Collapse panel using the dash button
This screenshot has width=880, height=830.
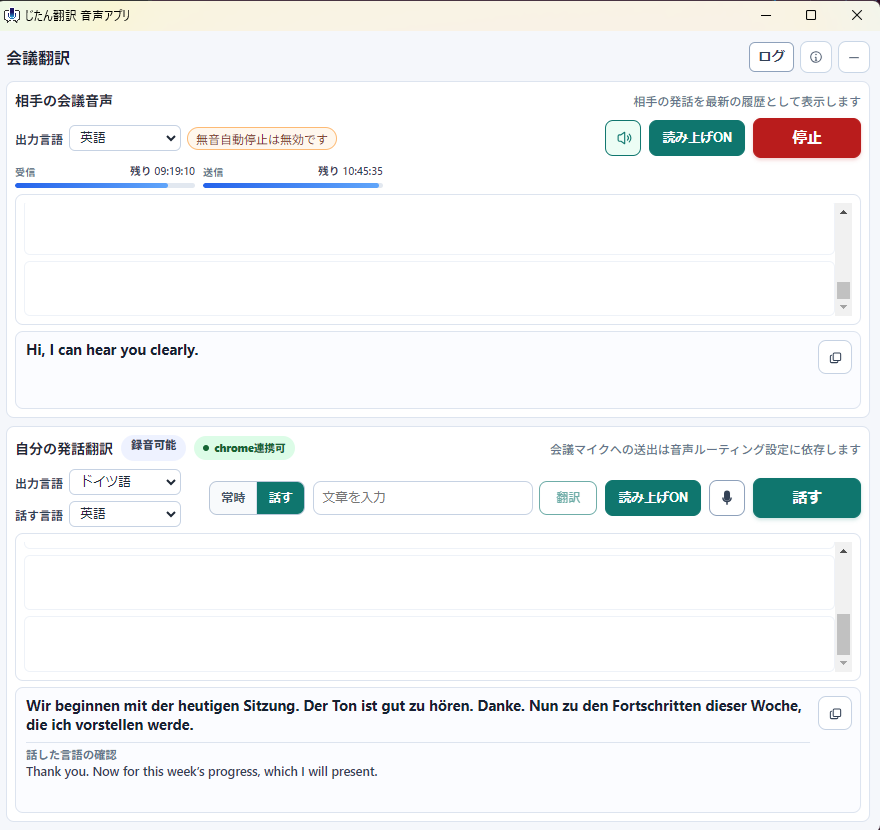[854, 57]
